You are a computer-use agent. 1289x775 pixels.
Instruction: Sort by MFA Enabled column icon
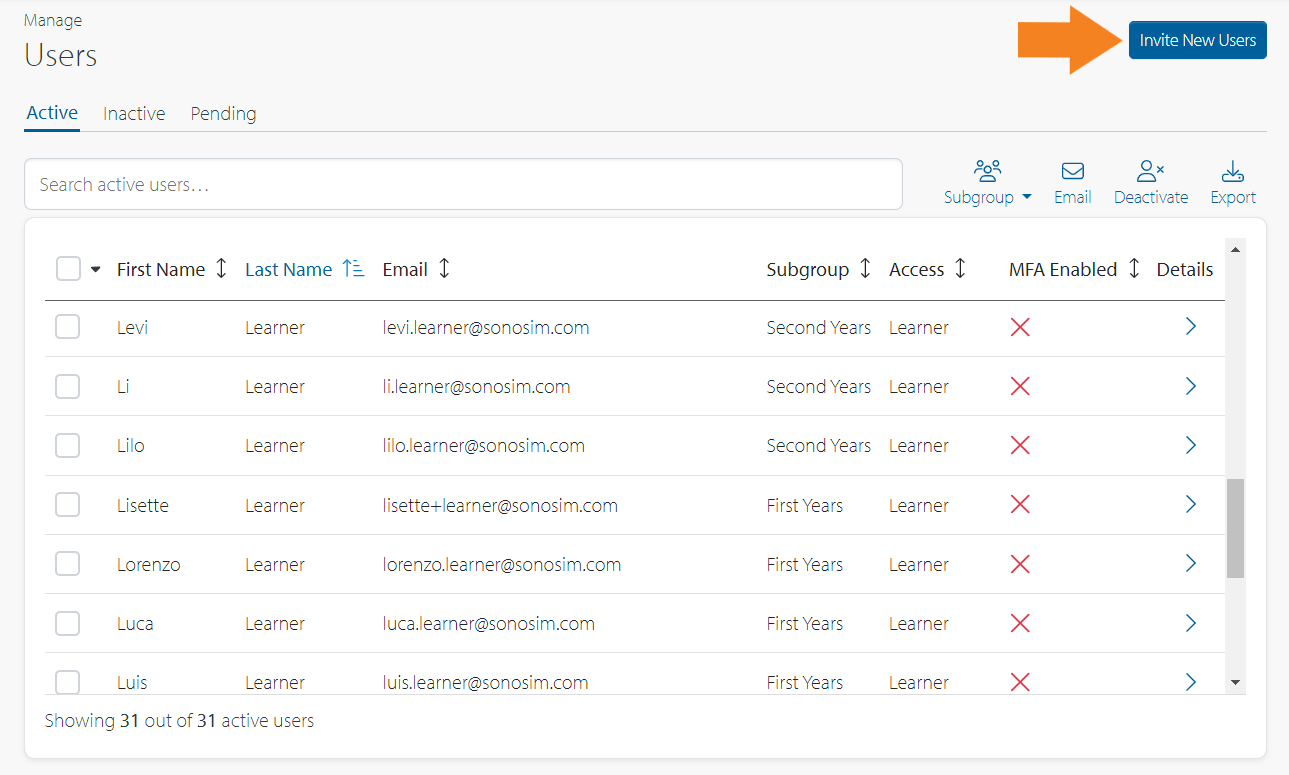(x=1133, y=268)
